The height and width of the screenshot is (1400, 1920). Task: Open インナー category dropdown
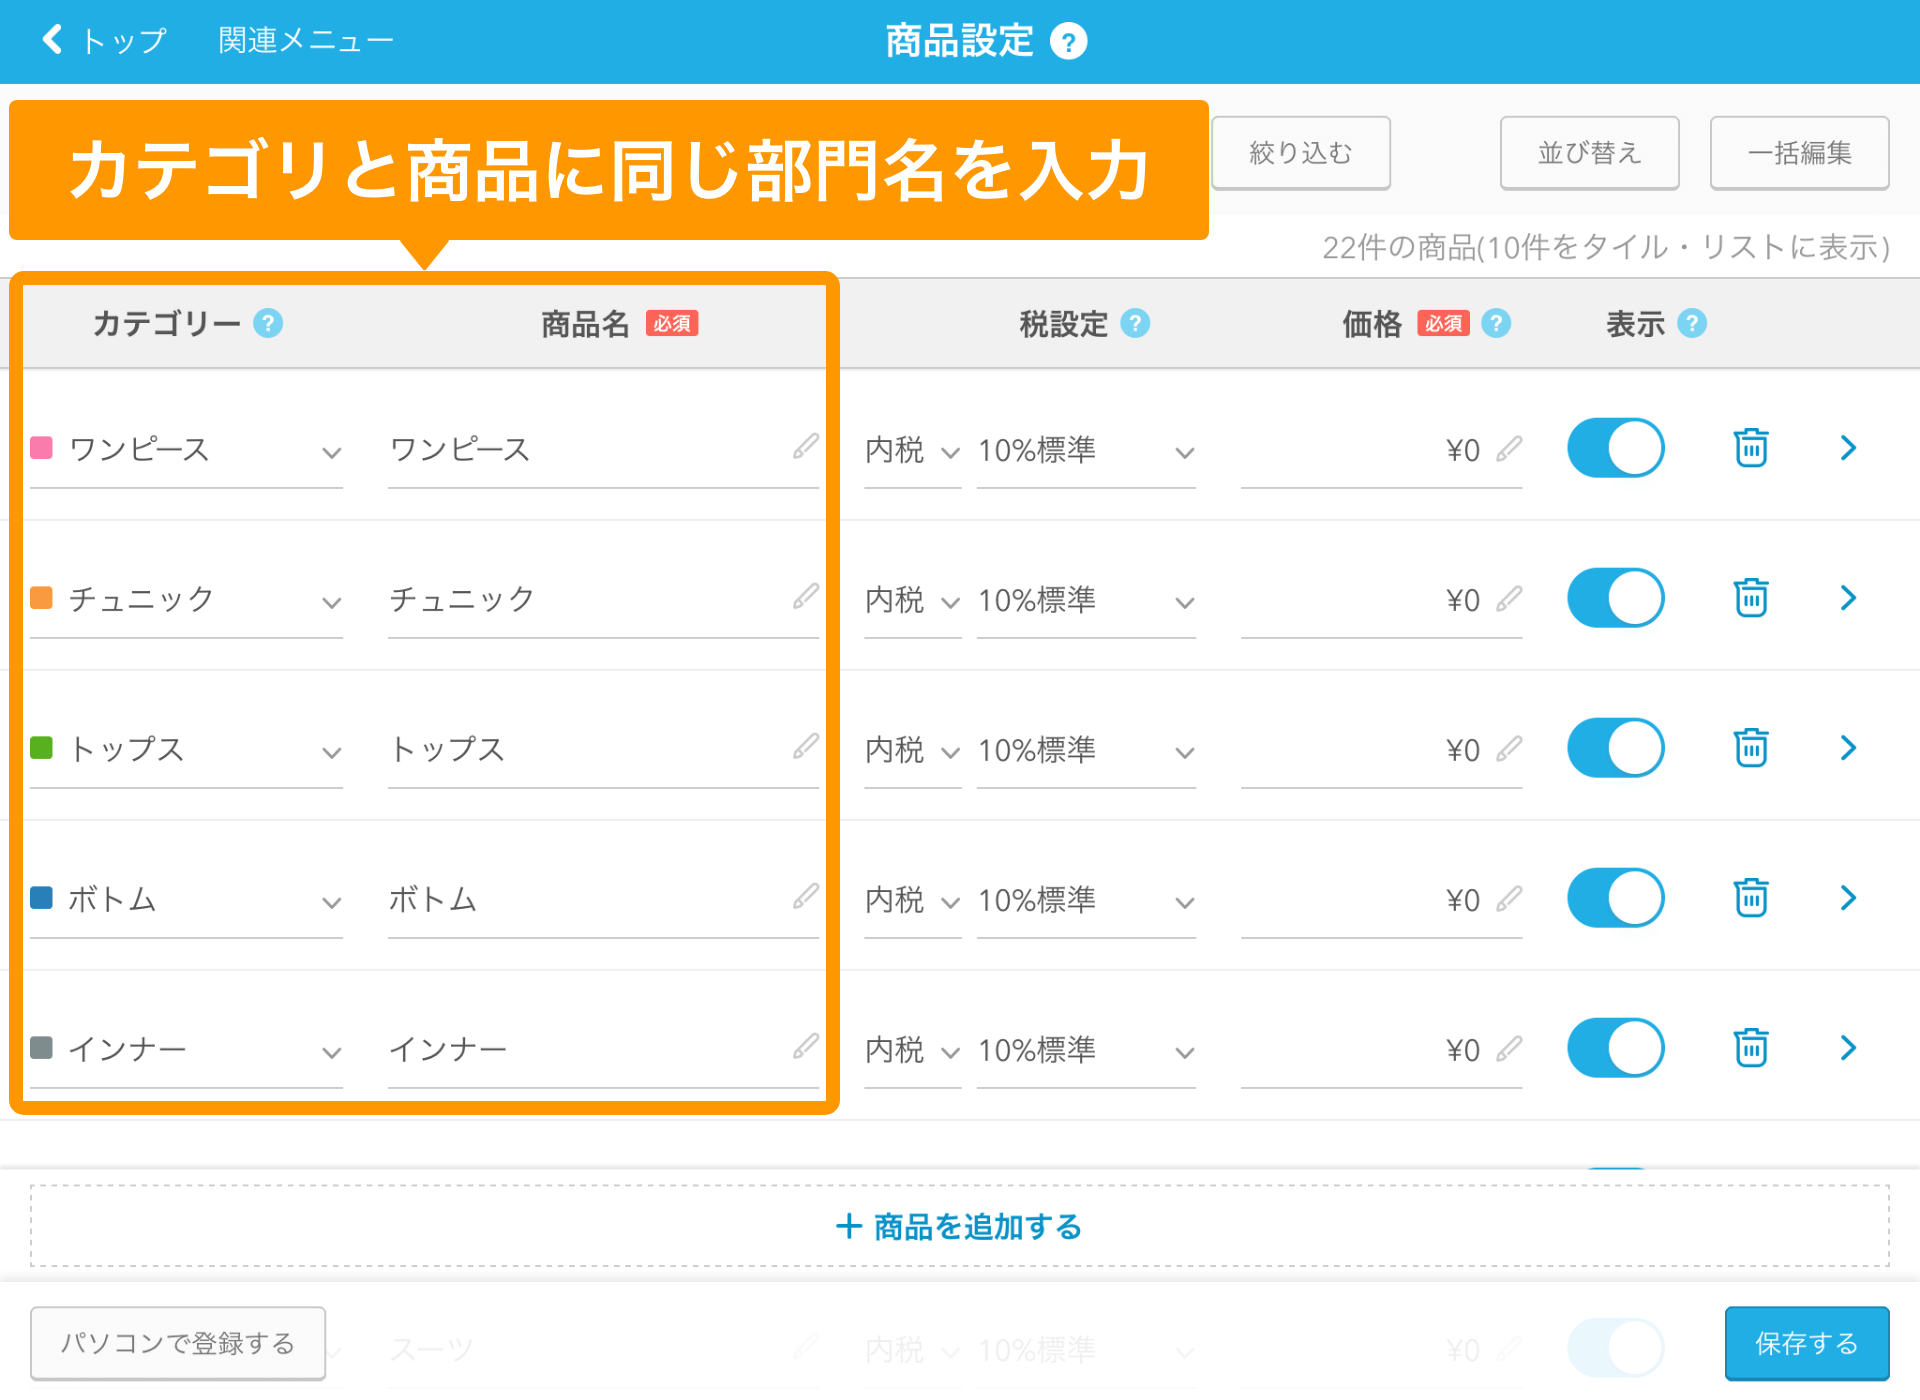(187, 1050)
